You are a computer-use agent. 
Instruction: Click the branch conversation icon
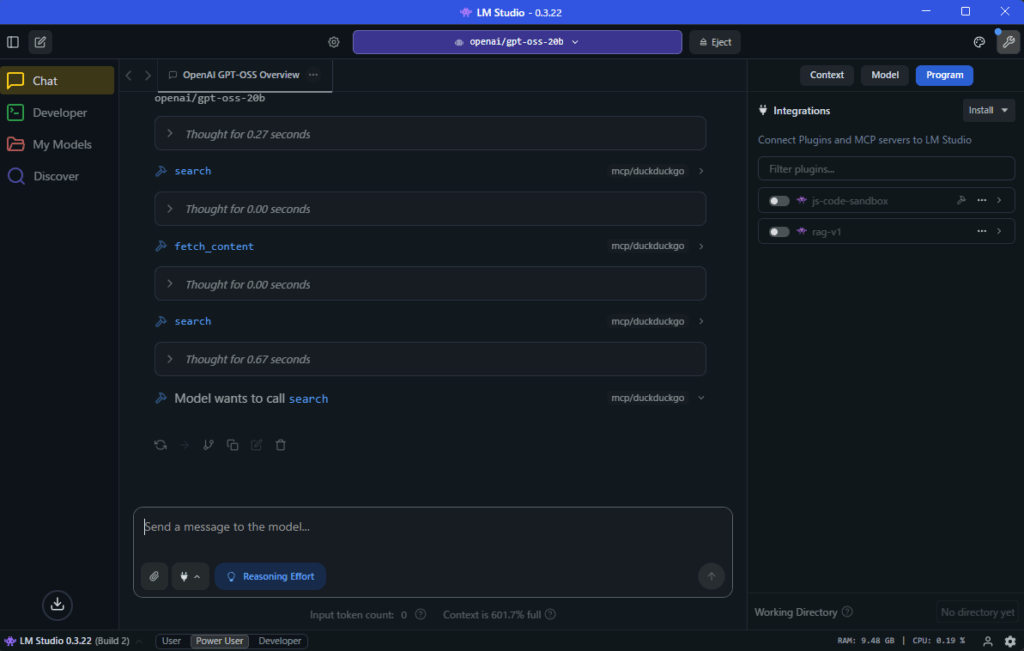(208, 445)
